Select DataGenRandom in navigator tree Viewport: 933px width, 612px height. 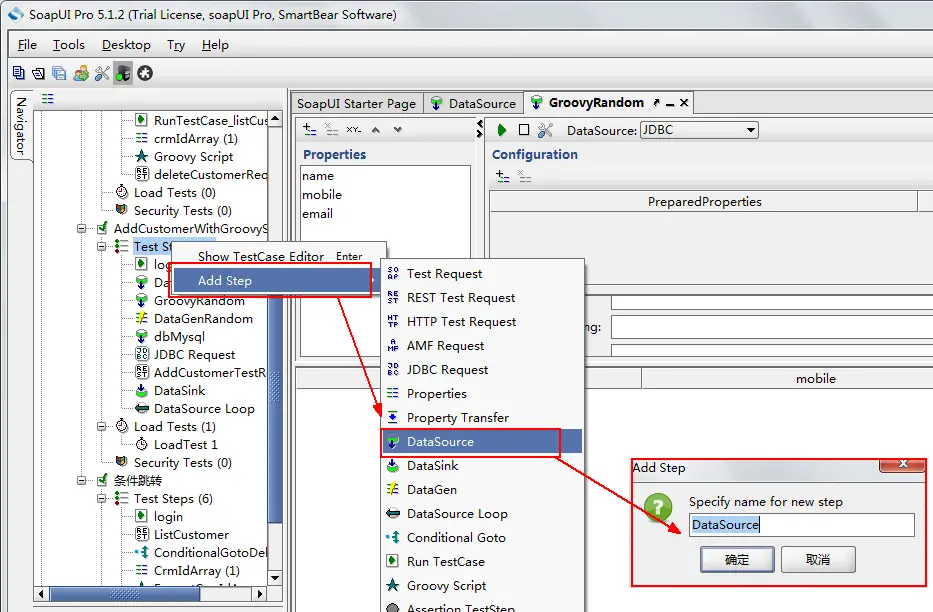click(203, 319)
